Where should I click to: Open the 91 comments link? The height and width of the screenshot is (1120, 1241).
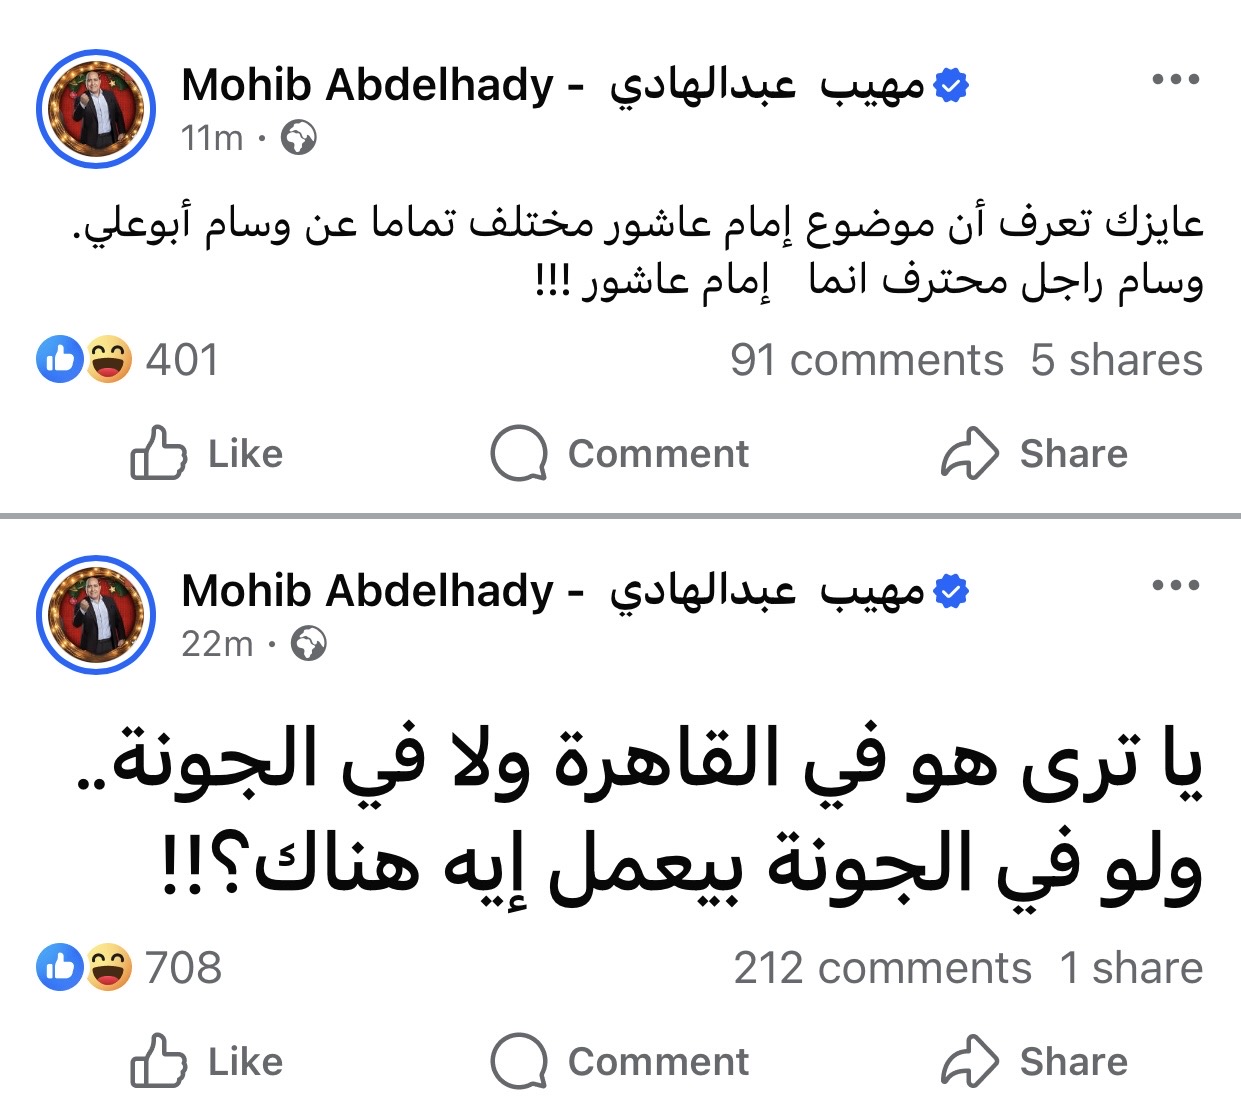[866, 360]
